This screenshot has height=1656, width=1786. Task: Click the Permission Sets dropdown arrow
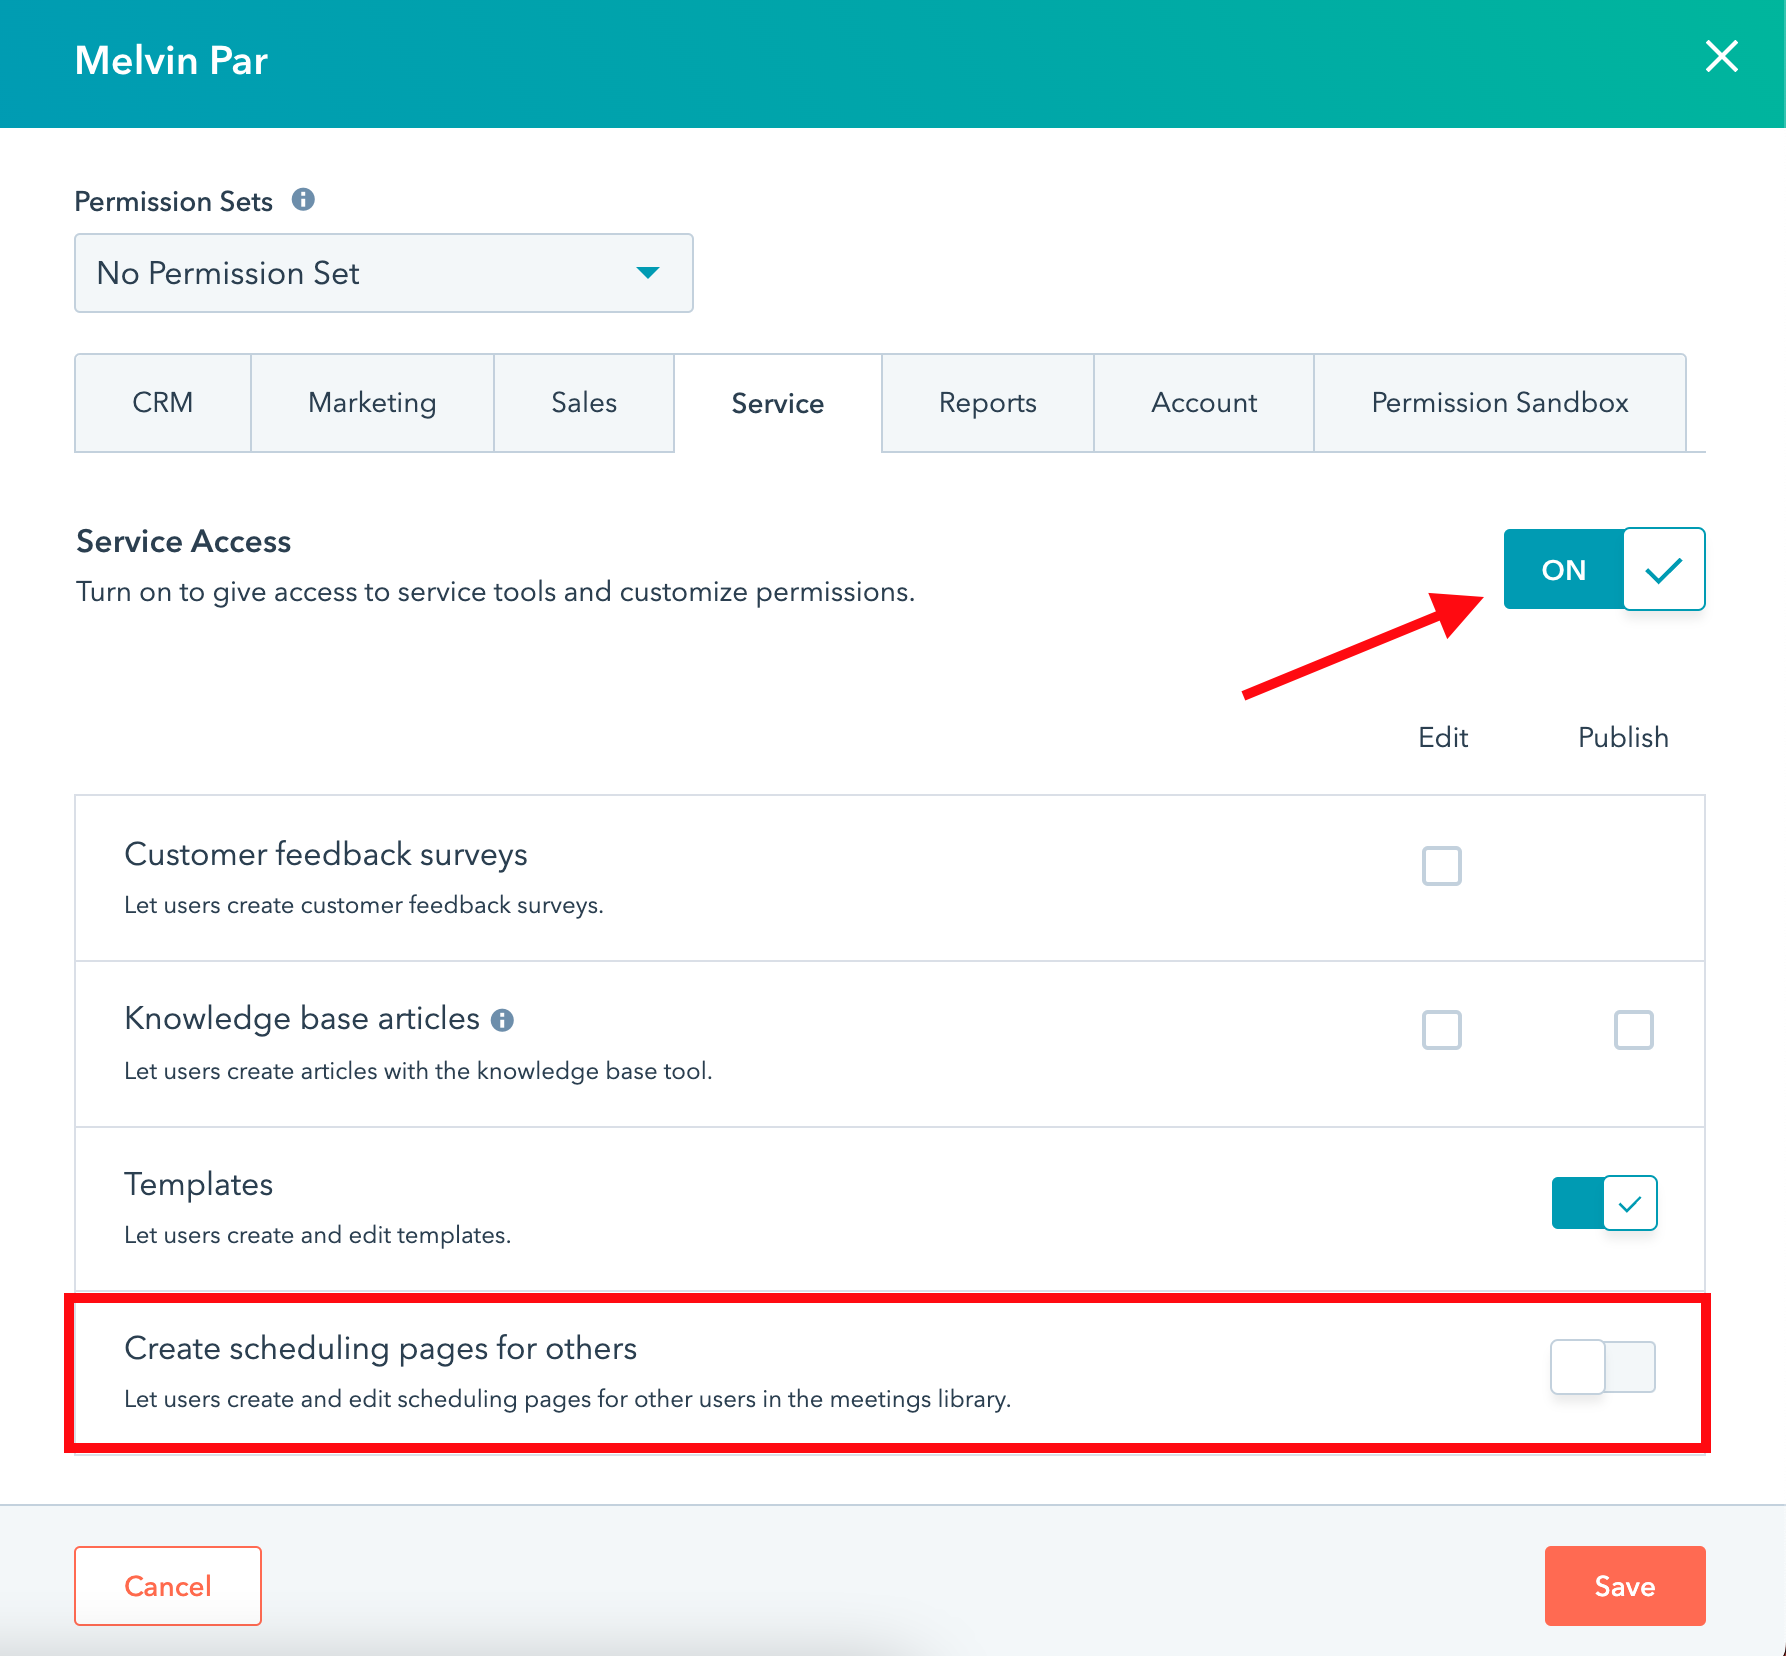point(648,273)
